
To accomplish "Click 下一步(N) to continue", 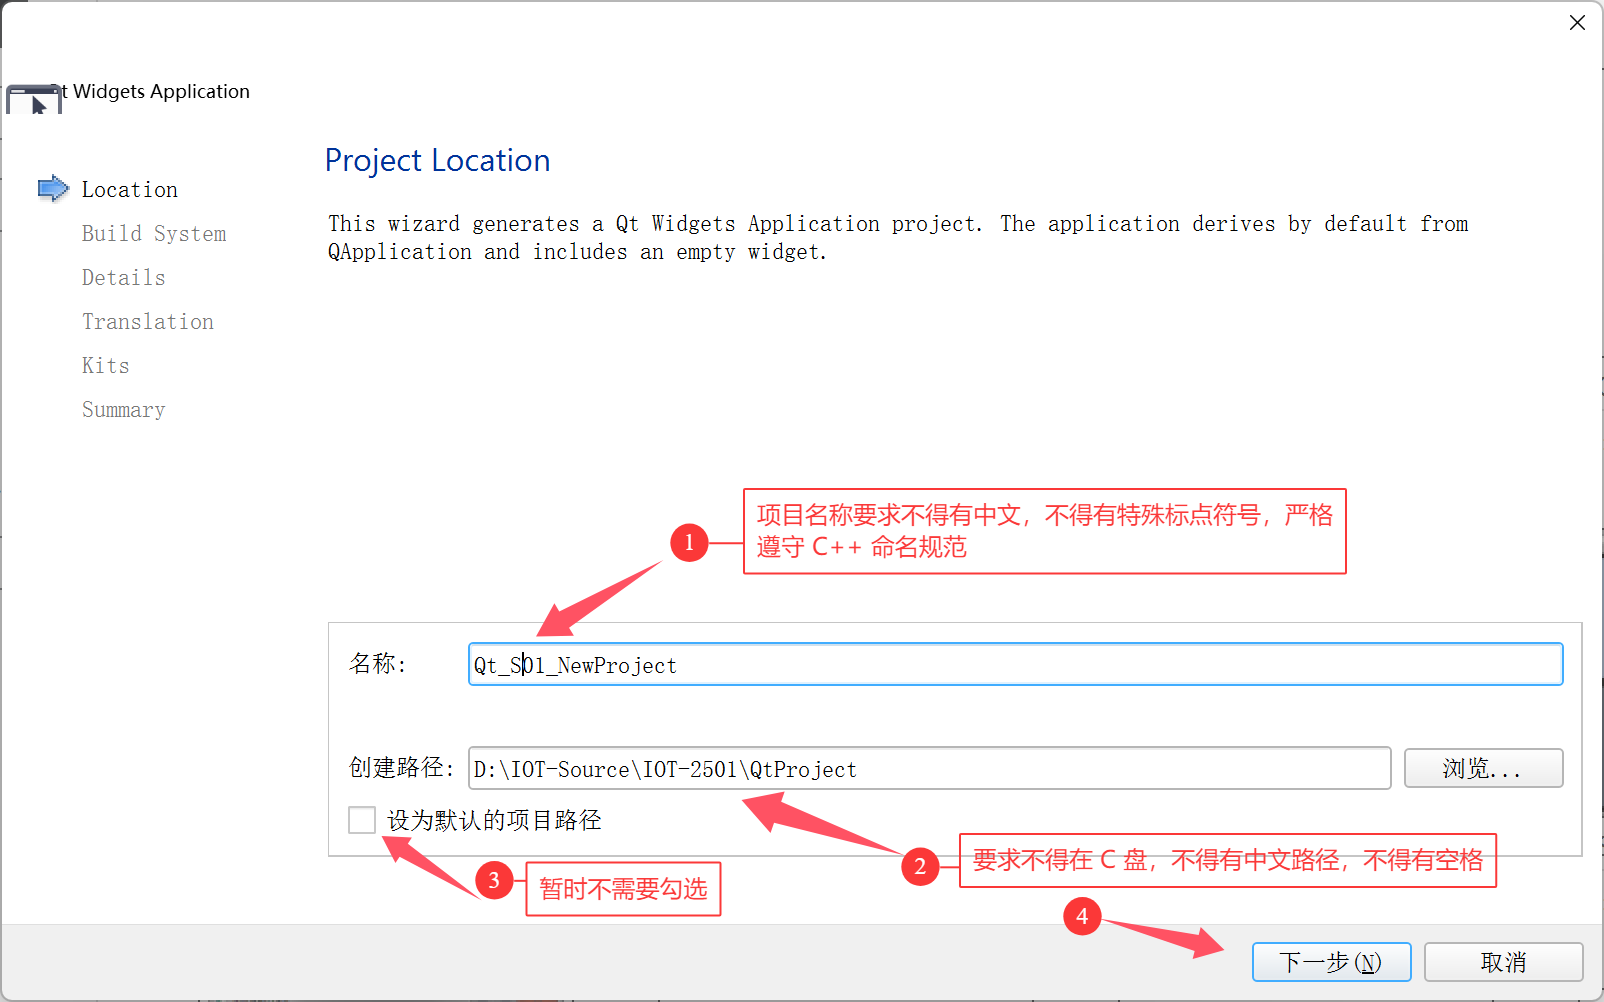I will 1331,962.
